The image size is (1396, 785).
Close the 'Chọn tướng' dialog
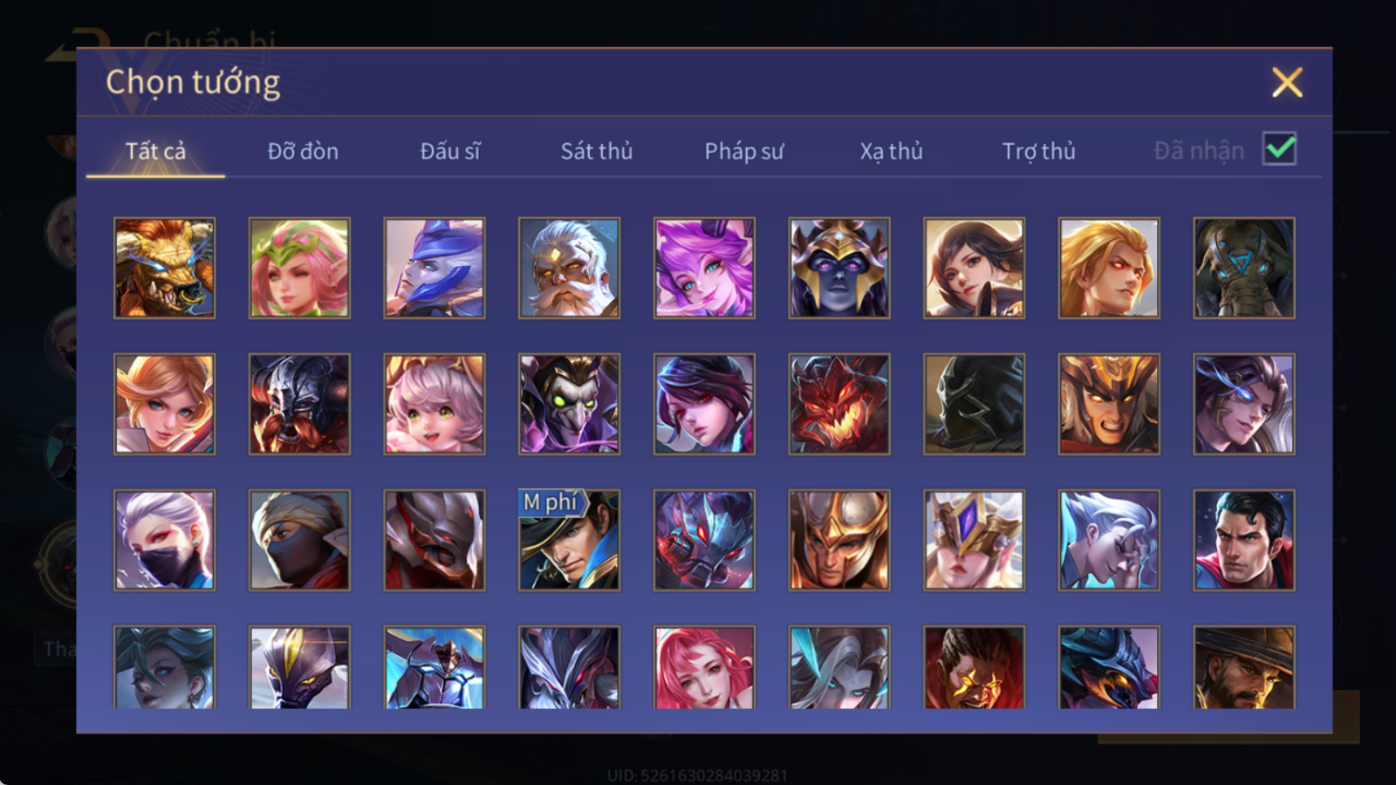1287,82
